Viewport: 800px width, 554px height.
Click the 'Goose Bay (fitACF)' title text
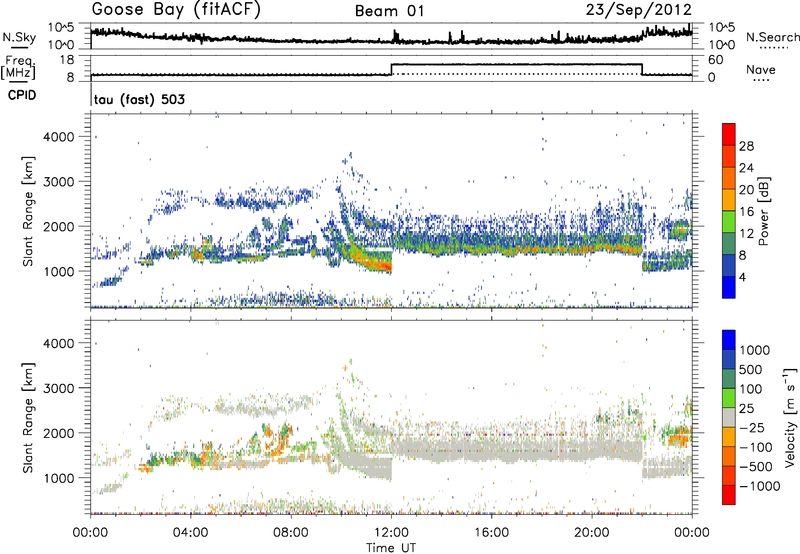click(176, 10)
